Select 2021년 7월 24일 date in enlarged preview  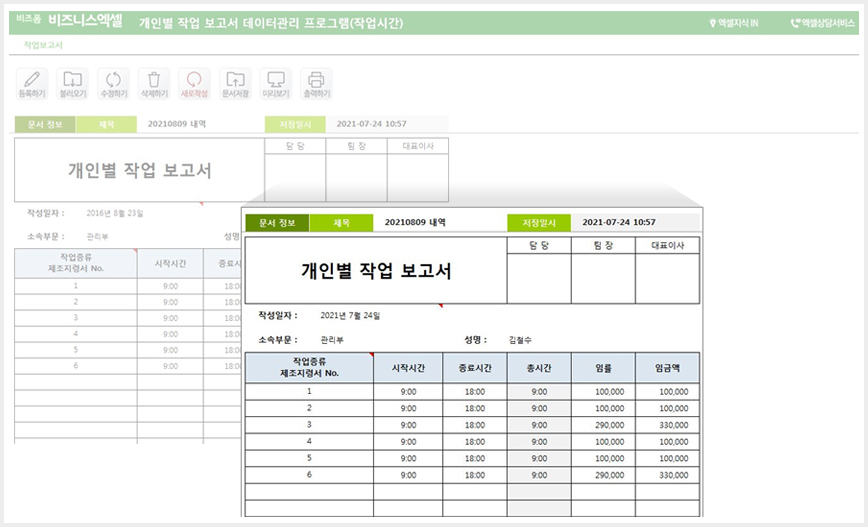pyautogui.click(x=350, y=316)
